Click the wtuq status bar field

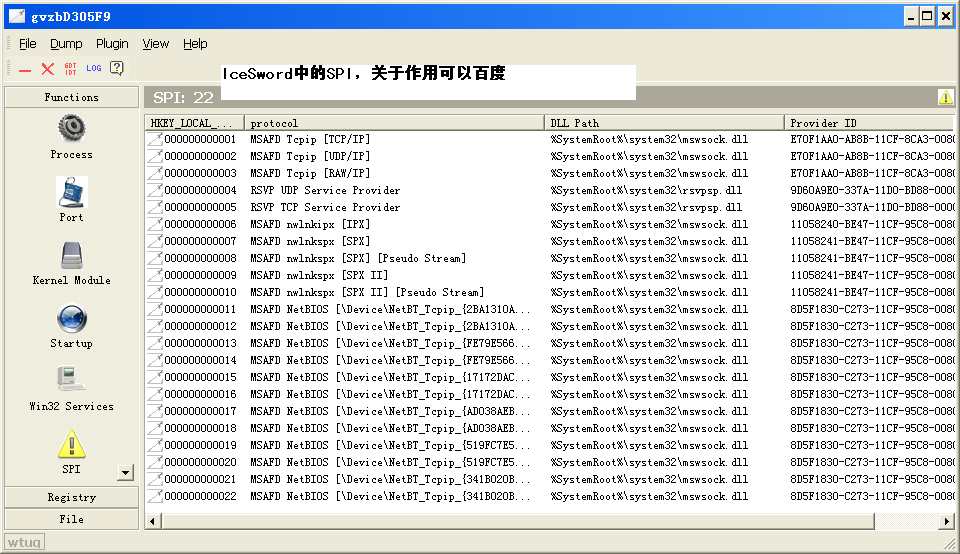(x=24, y=542)
